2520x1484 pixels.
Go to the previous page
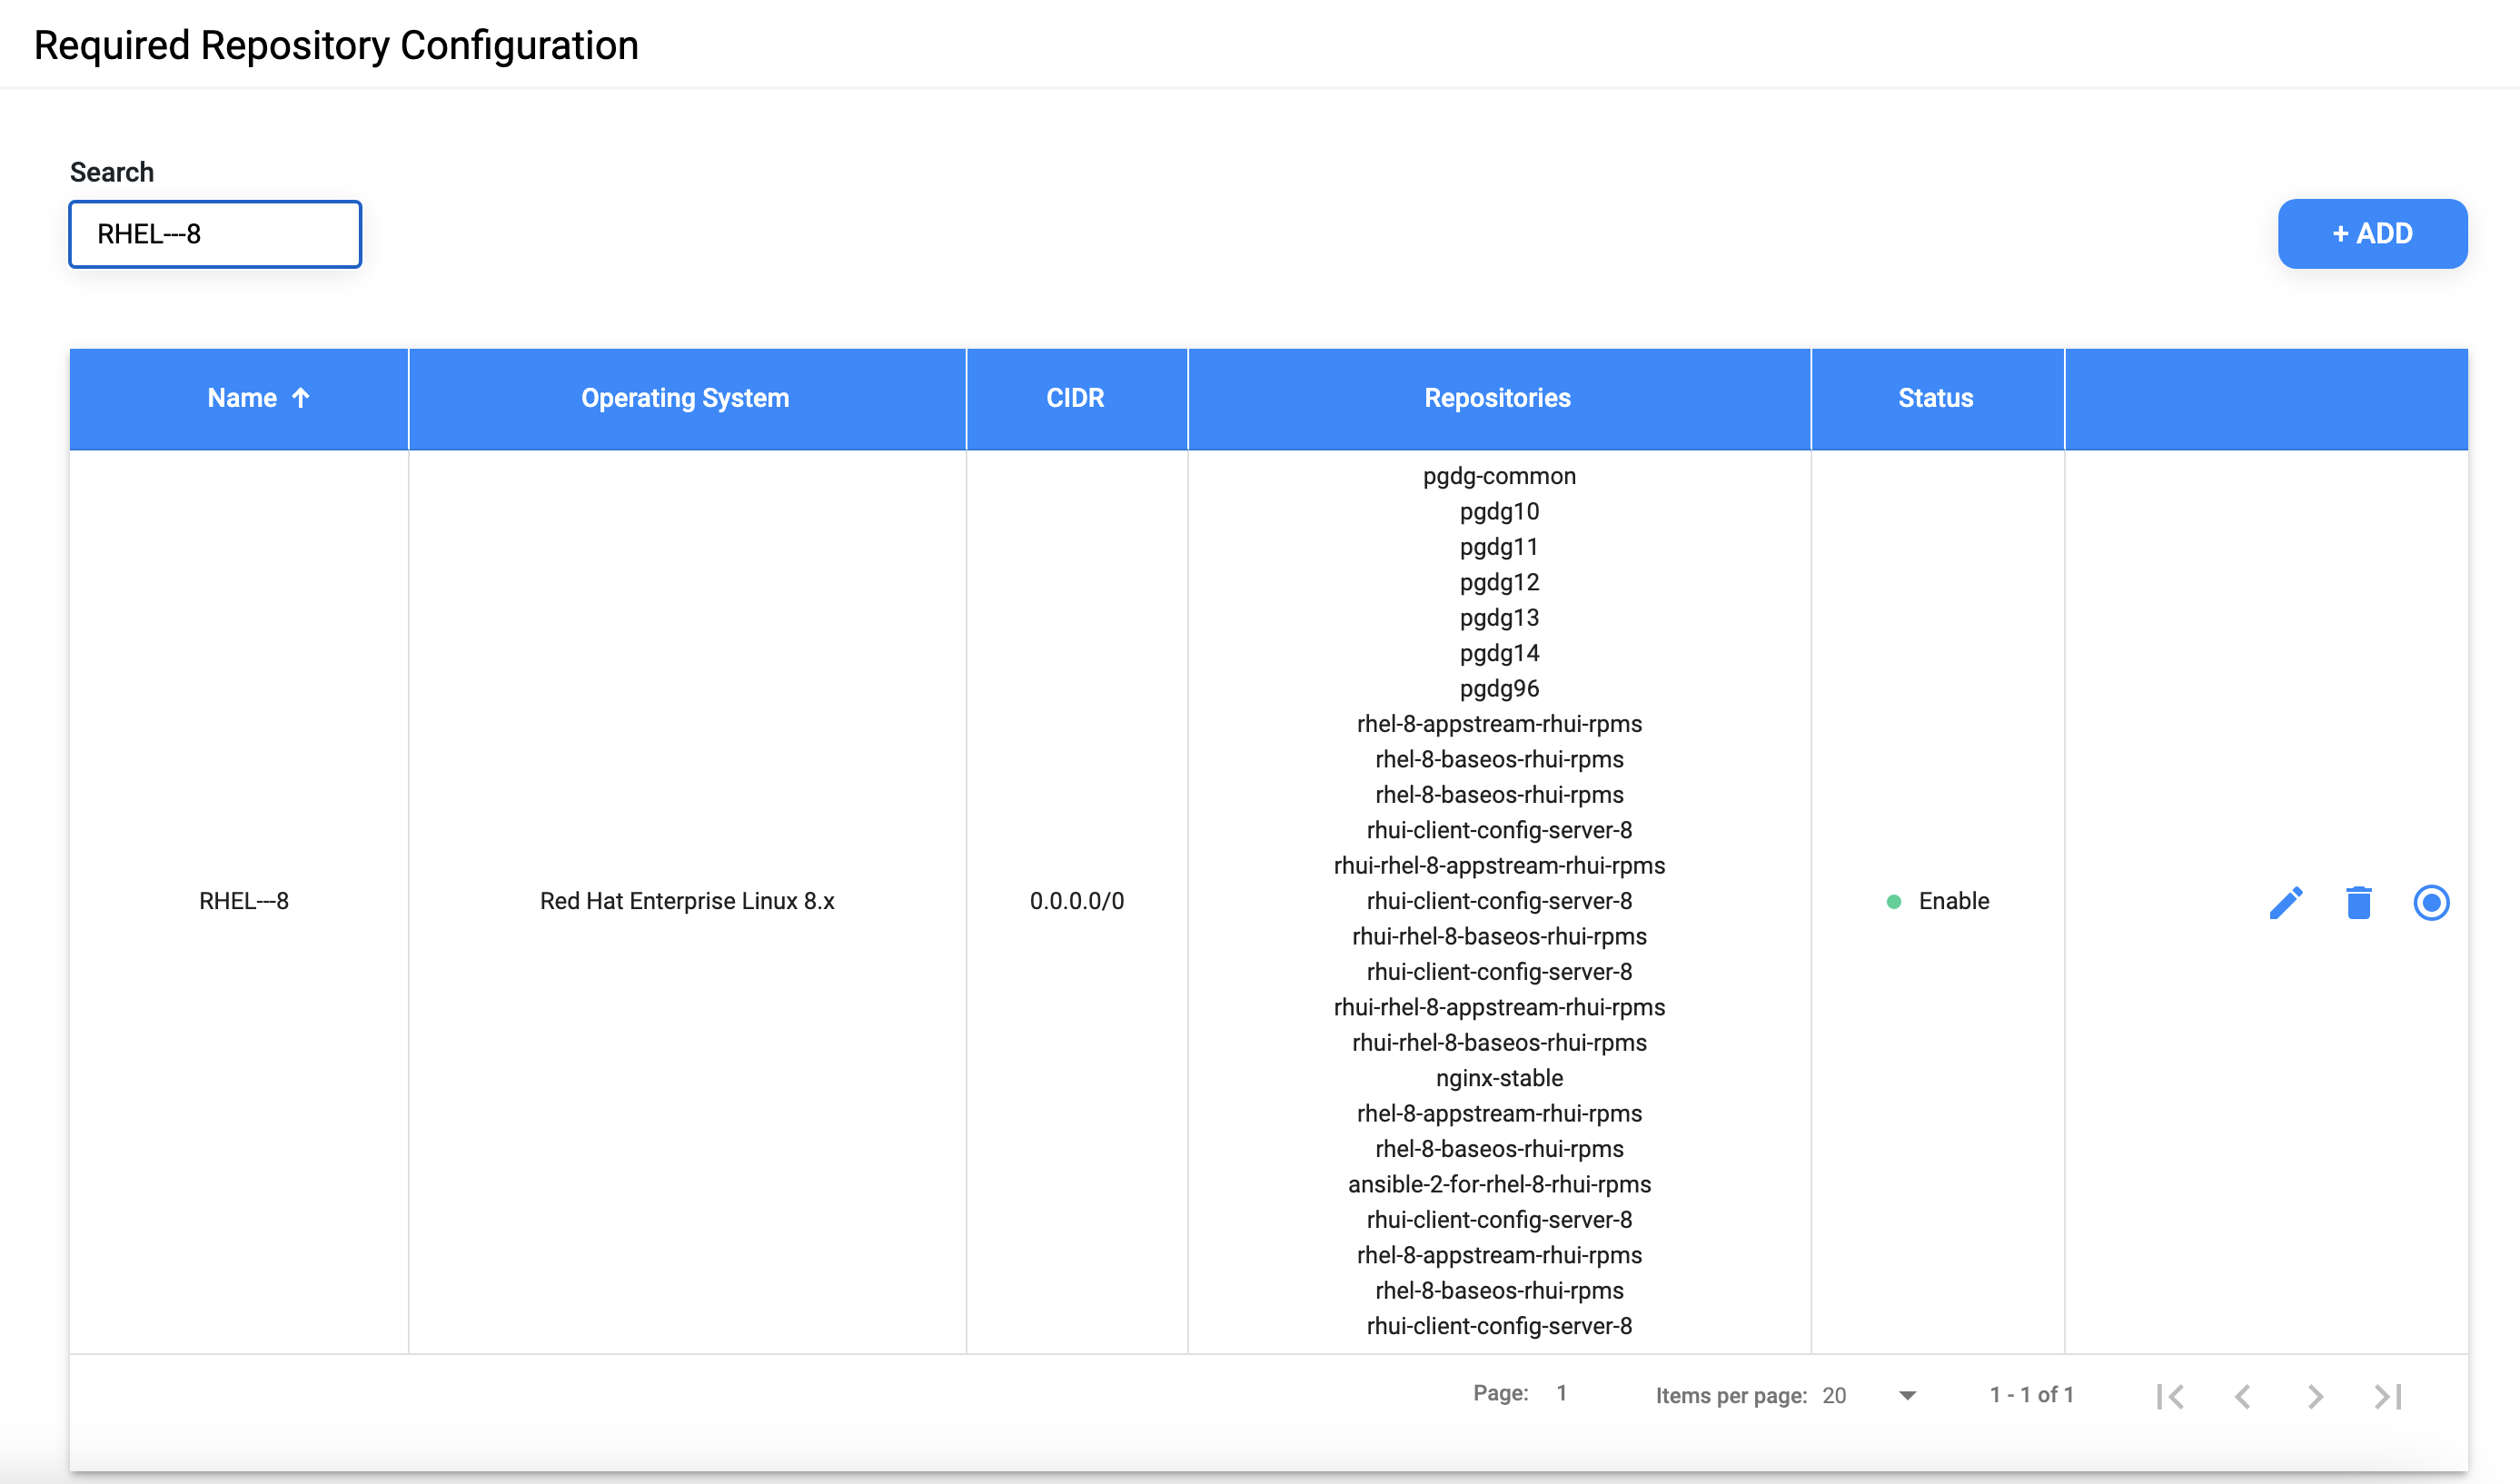coord(2244,1395)
